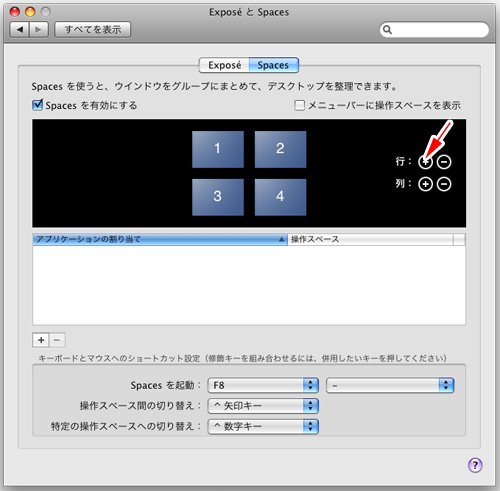Enable メニューバーに操作スペースを表示 checkbox
500x491 pixels.
pyautogui.click(x=299, y=105)
